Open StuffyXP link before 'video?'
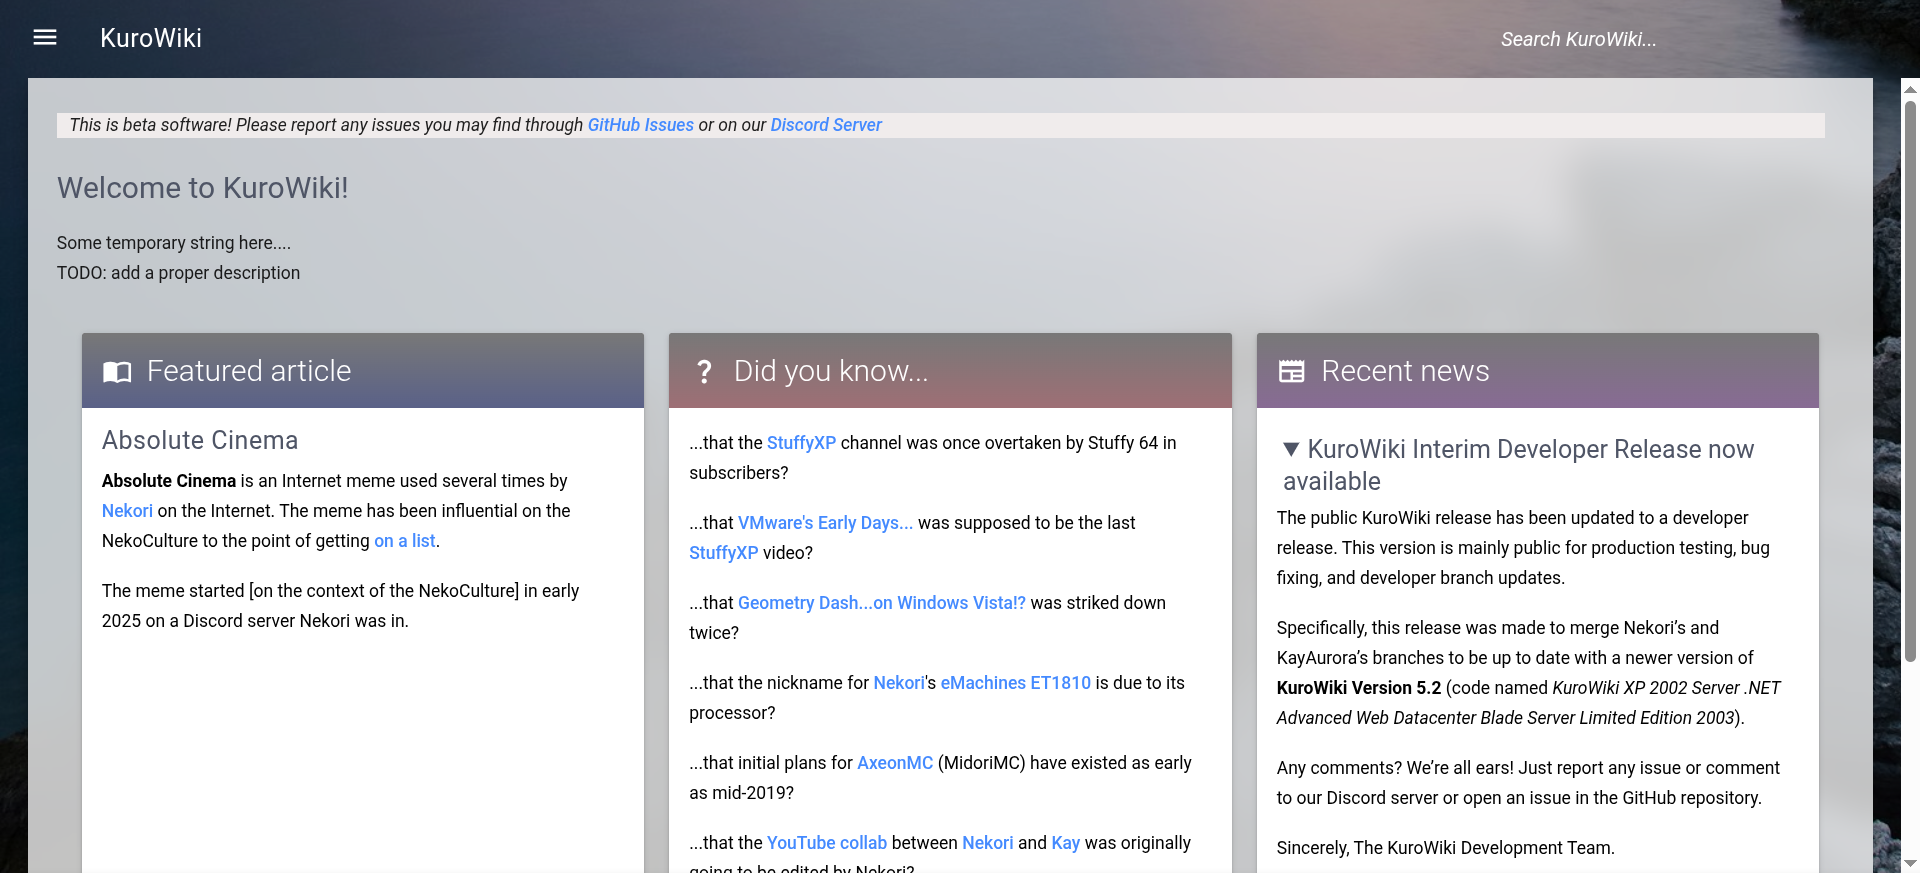Viewport: 1920px width, 873px height. 723,553
